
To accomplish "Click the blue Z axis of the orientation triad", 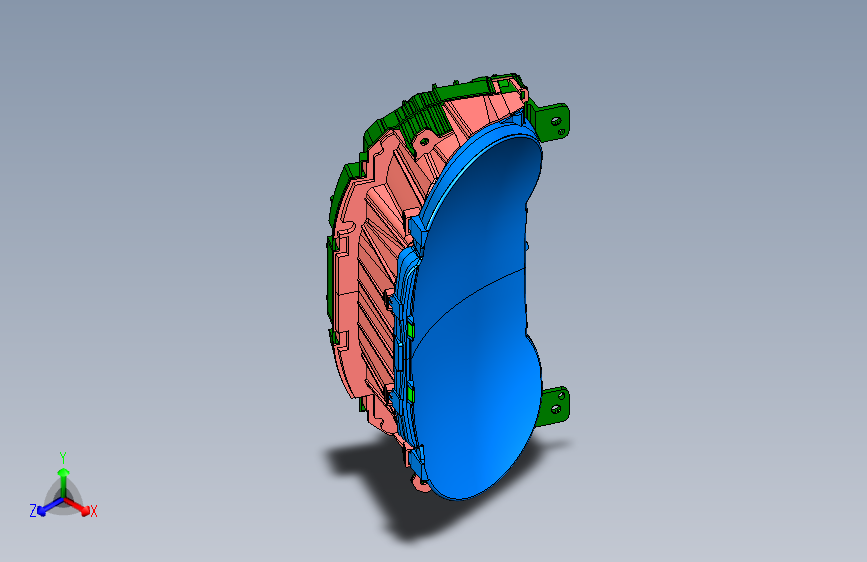I will click(x=50, y=507).
